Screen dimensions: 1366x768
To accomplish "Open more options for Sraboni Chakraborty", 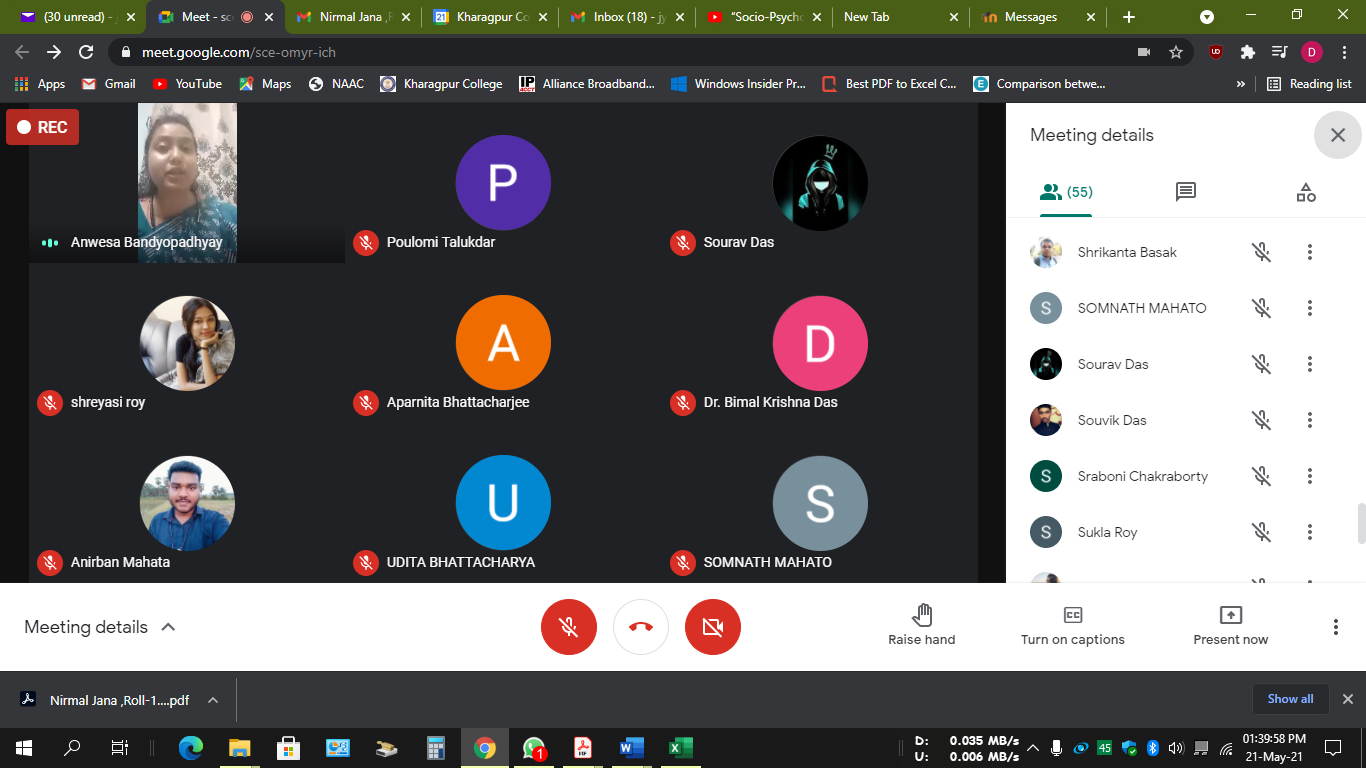I will [1310, 476].
